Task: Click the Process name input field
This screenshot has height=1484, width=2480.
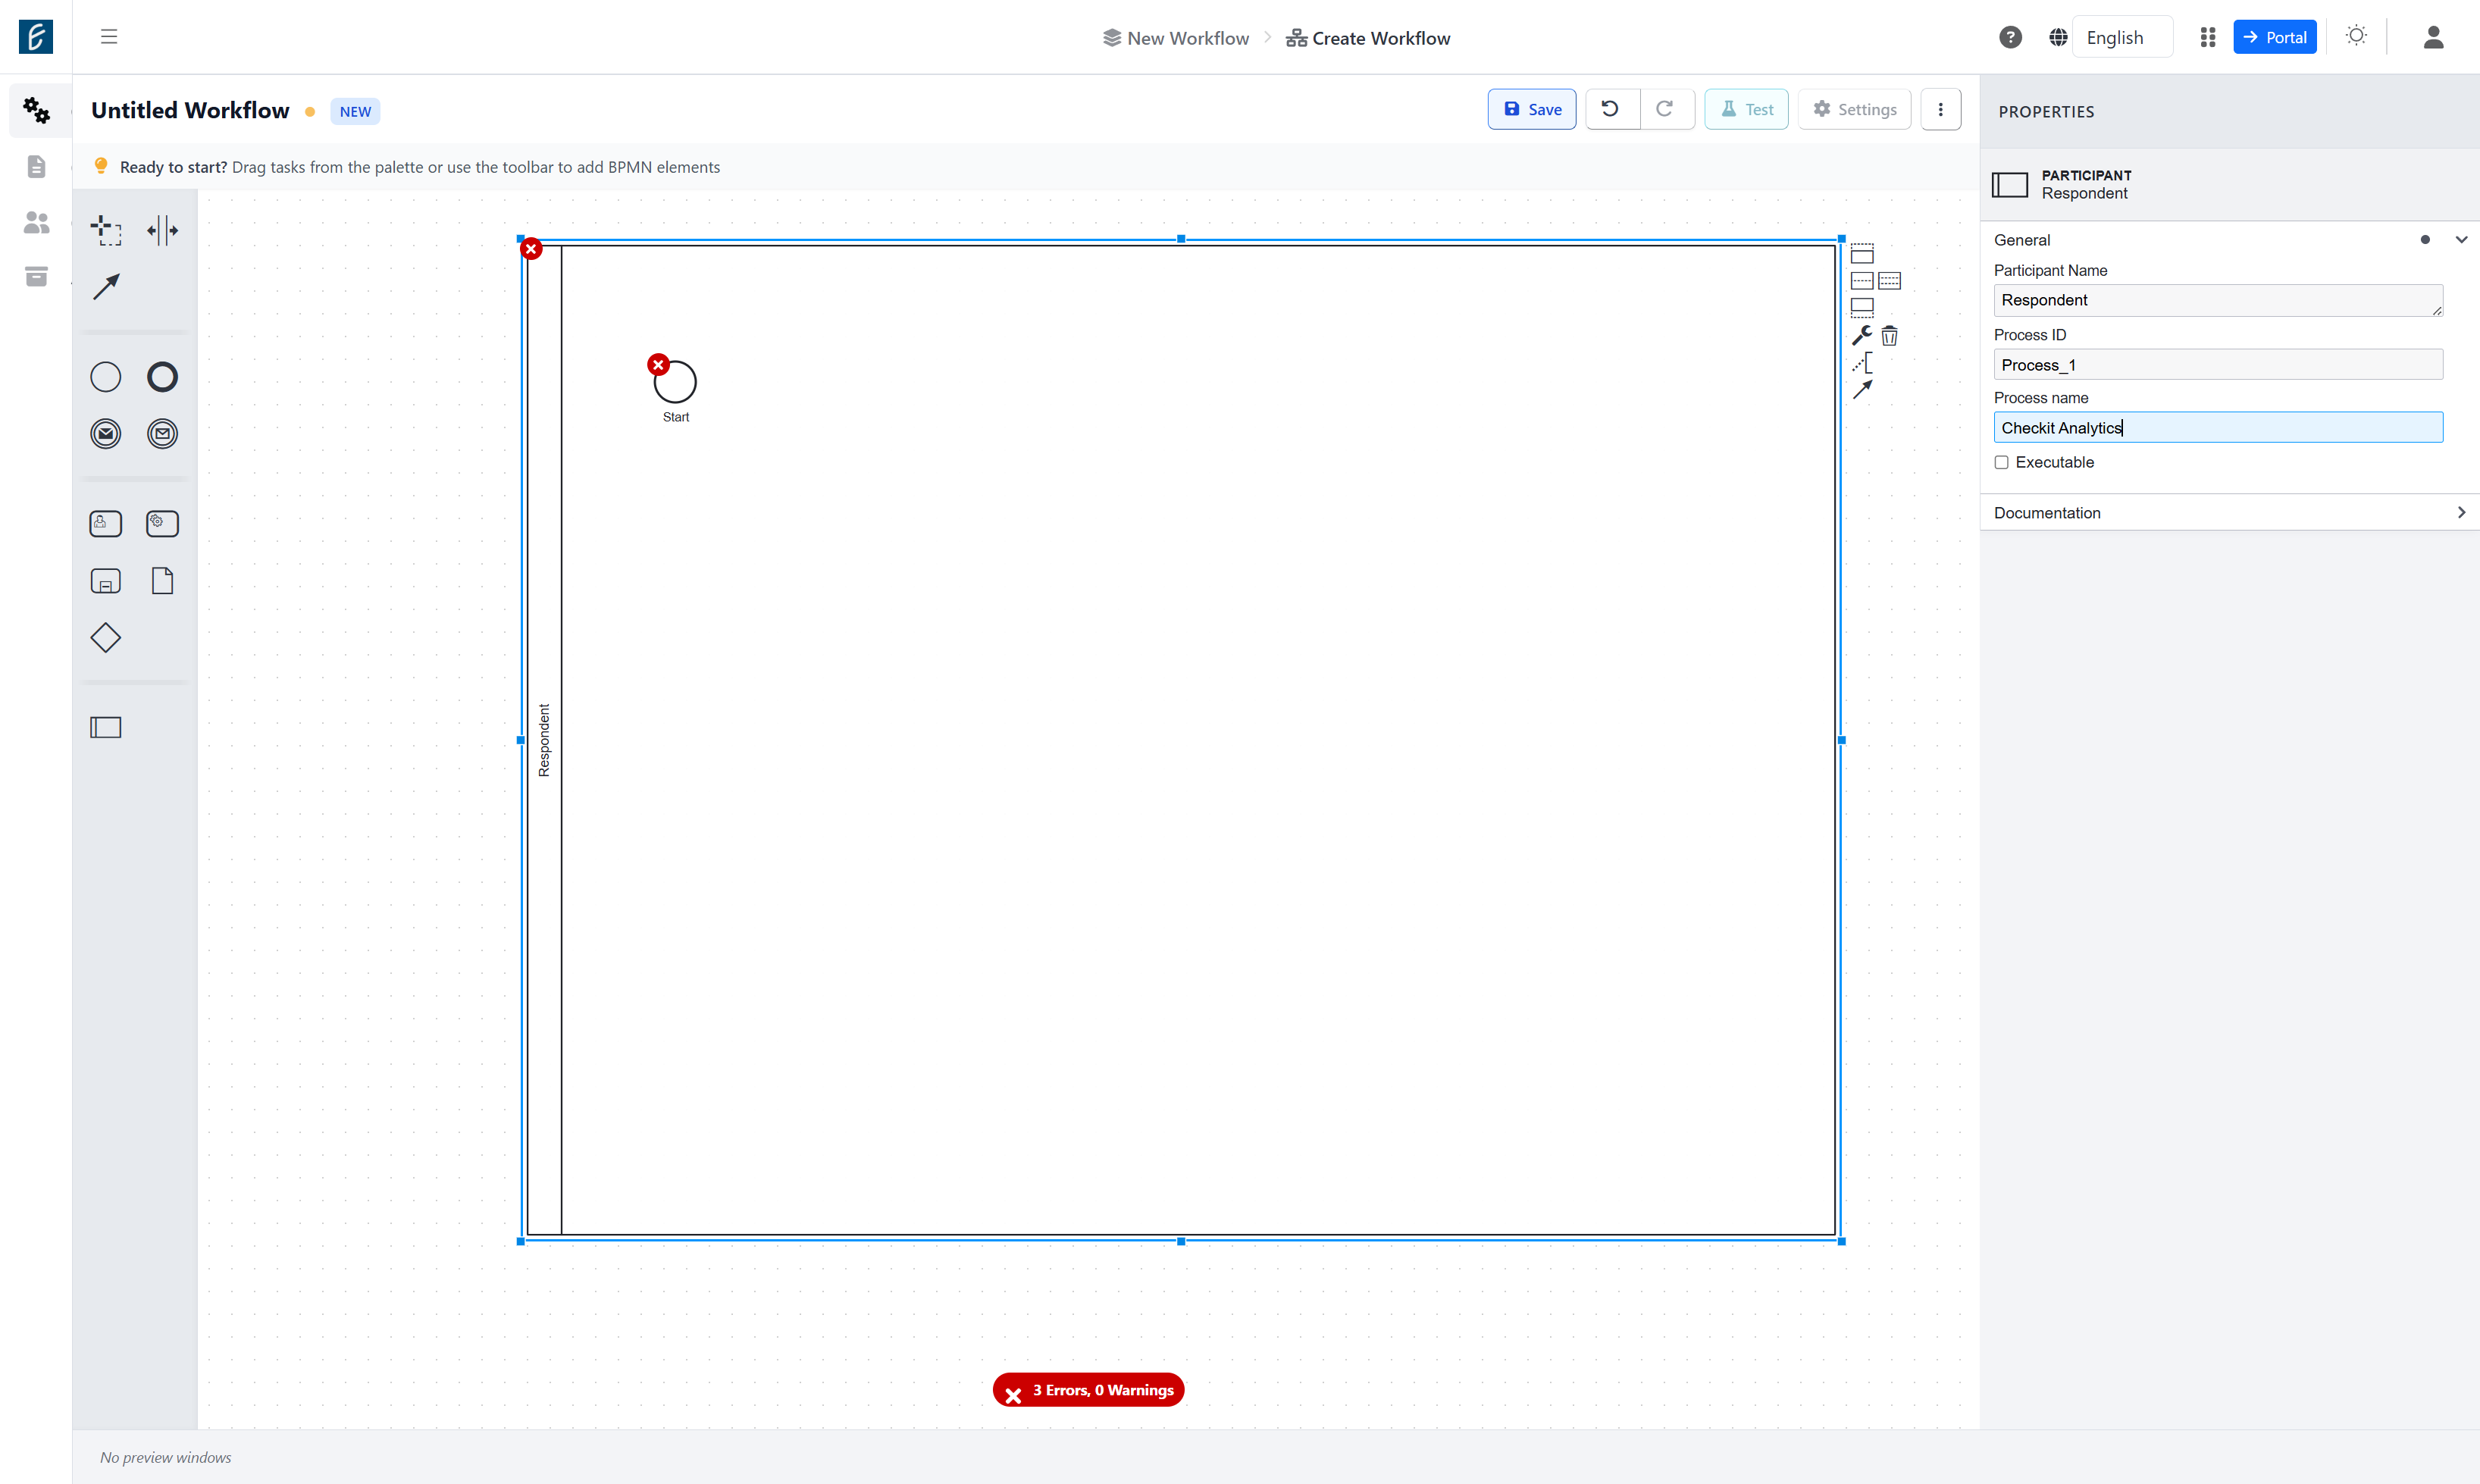Action: pyautogui.click(x=2217, y=428)
